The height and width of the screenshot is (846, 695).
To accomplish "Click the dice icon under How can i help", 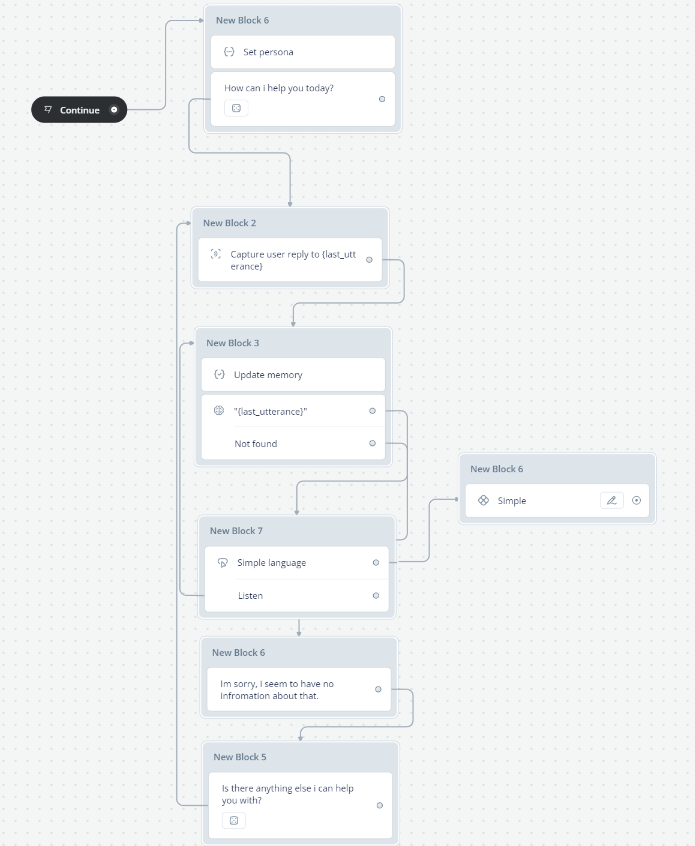I will click(x=236, y=108).
